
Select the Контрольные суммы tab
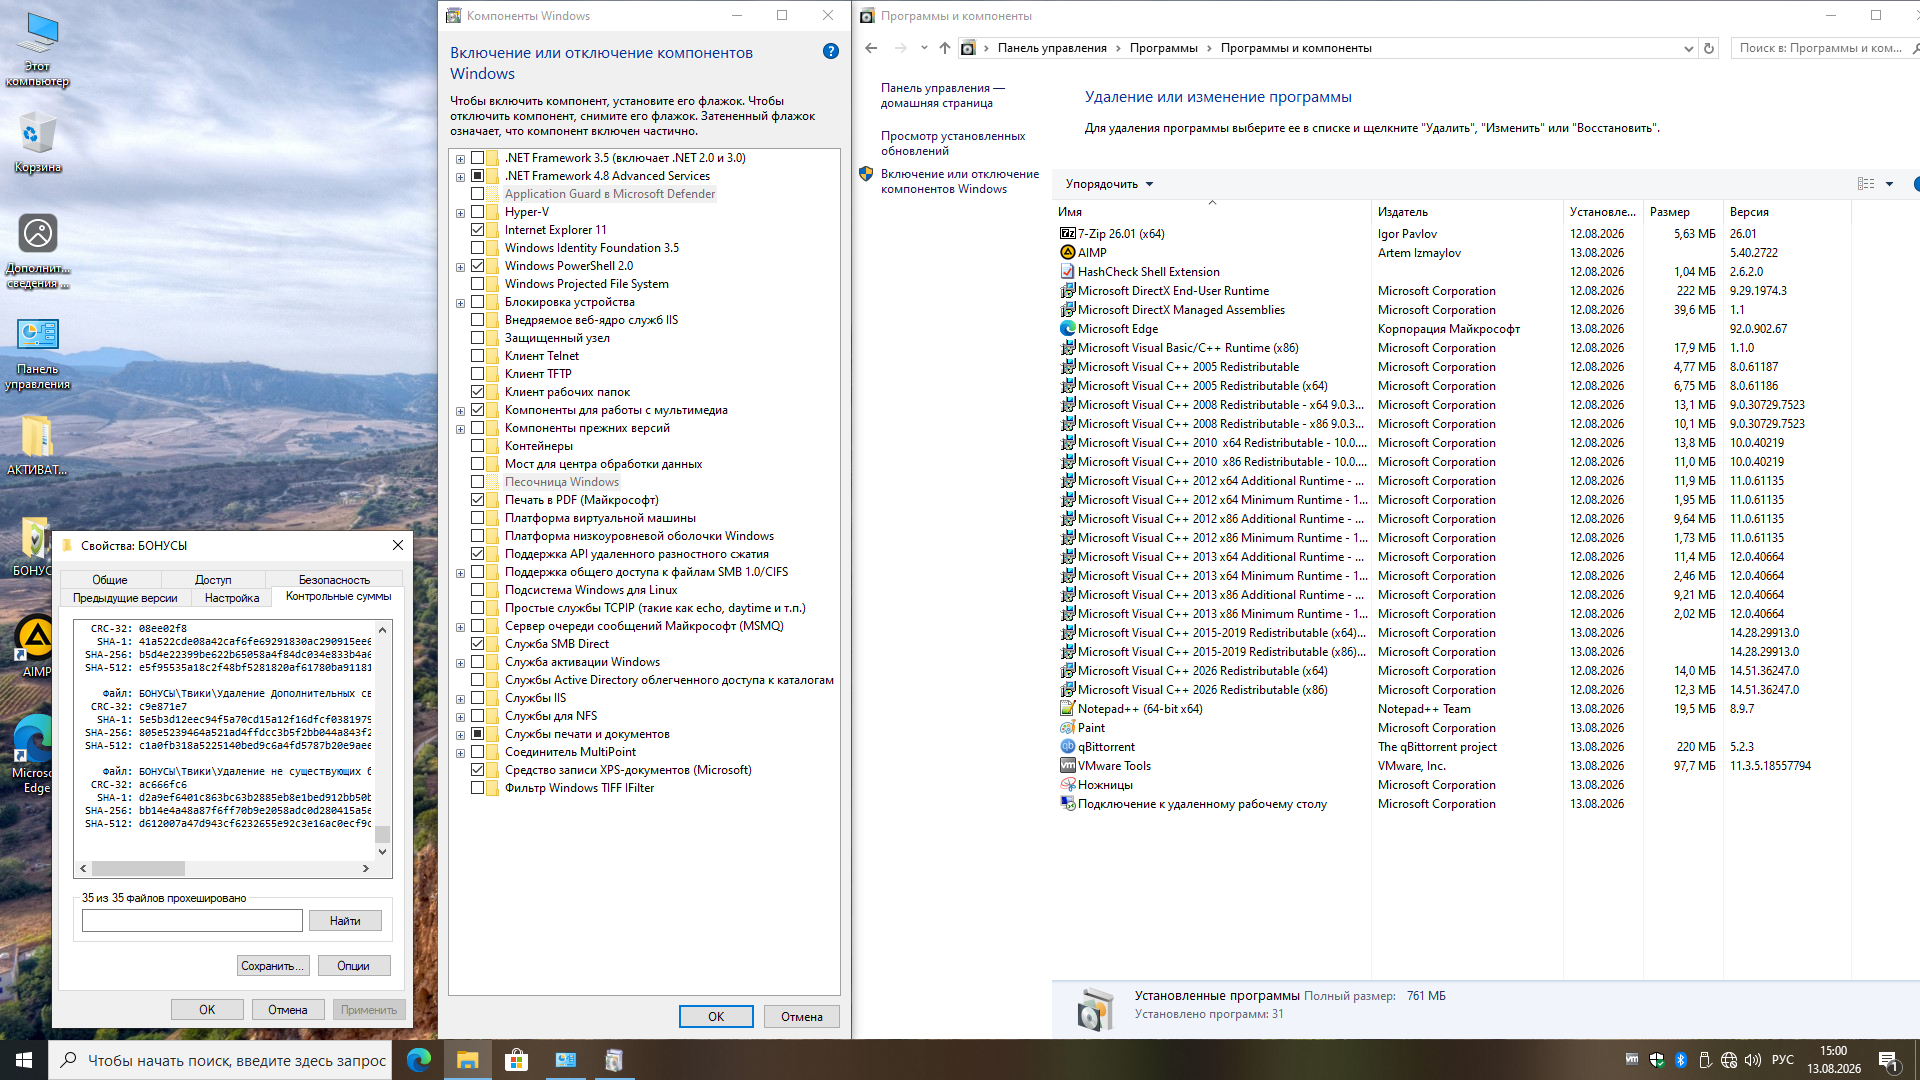339,596
